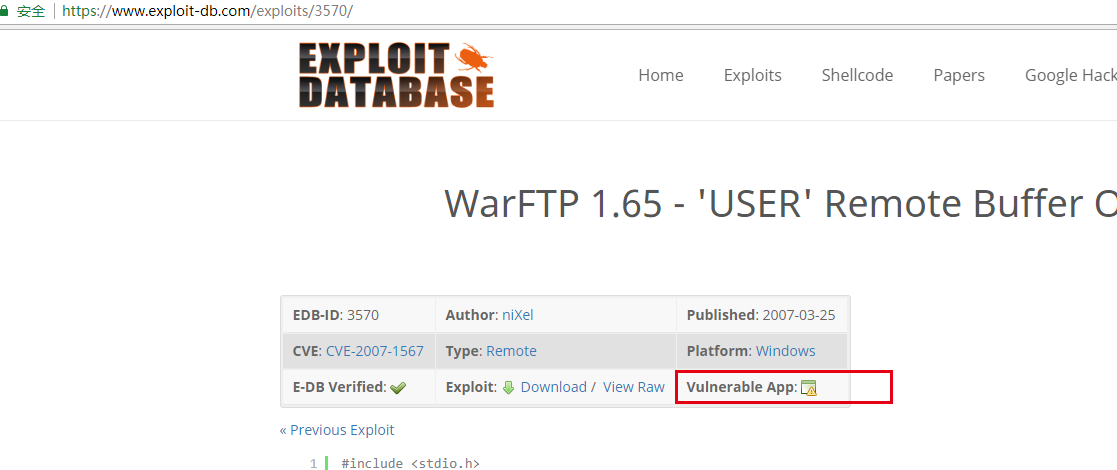Click the 安全 secure label
The height and width of the screenshot is (470, 1117).
[31, 11]
